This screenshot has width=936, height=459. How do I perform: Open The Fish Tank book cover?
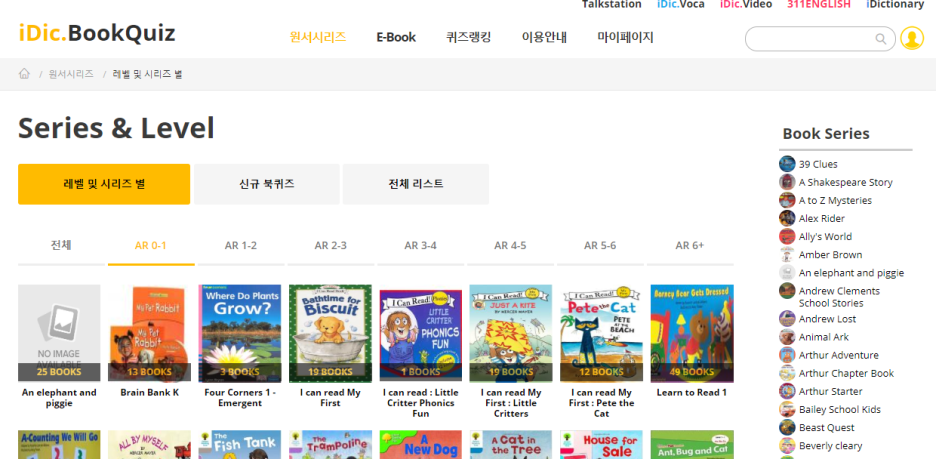point(239,445)
